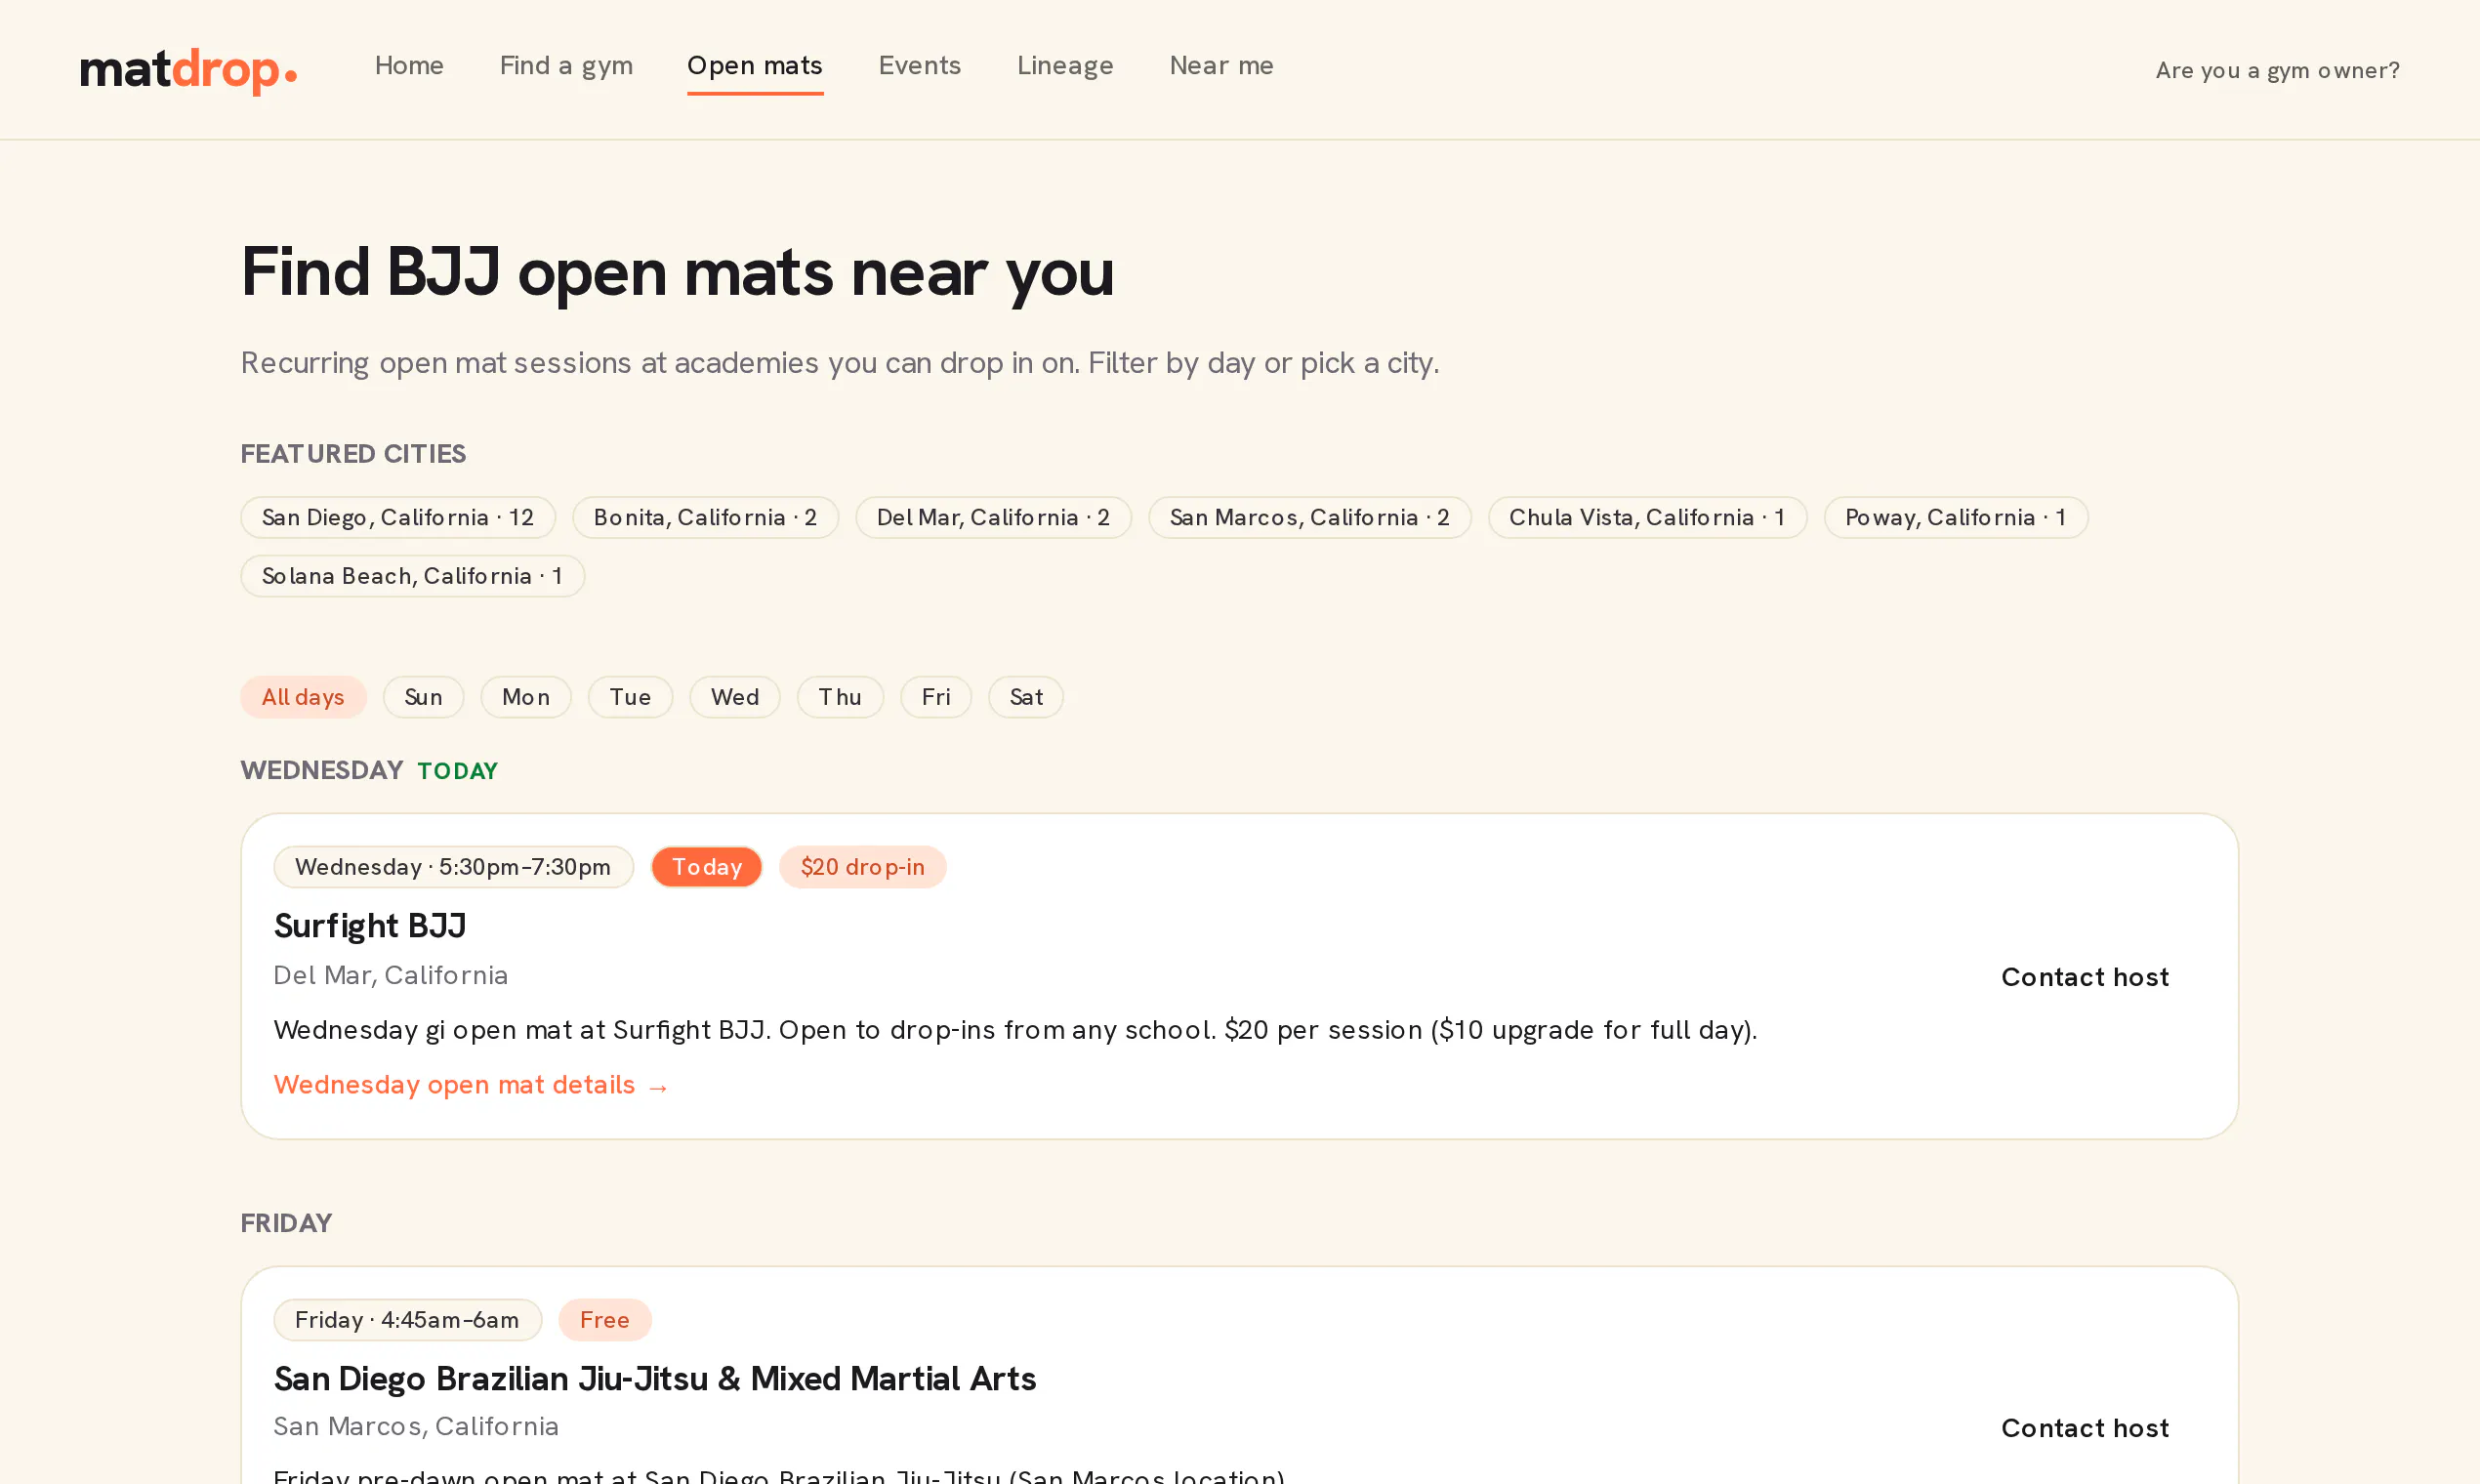2480x1484 pixels.
Task: Click the FRIDAY section heading
Action: point(286,1223)
